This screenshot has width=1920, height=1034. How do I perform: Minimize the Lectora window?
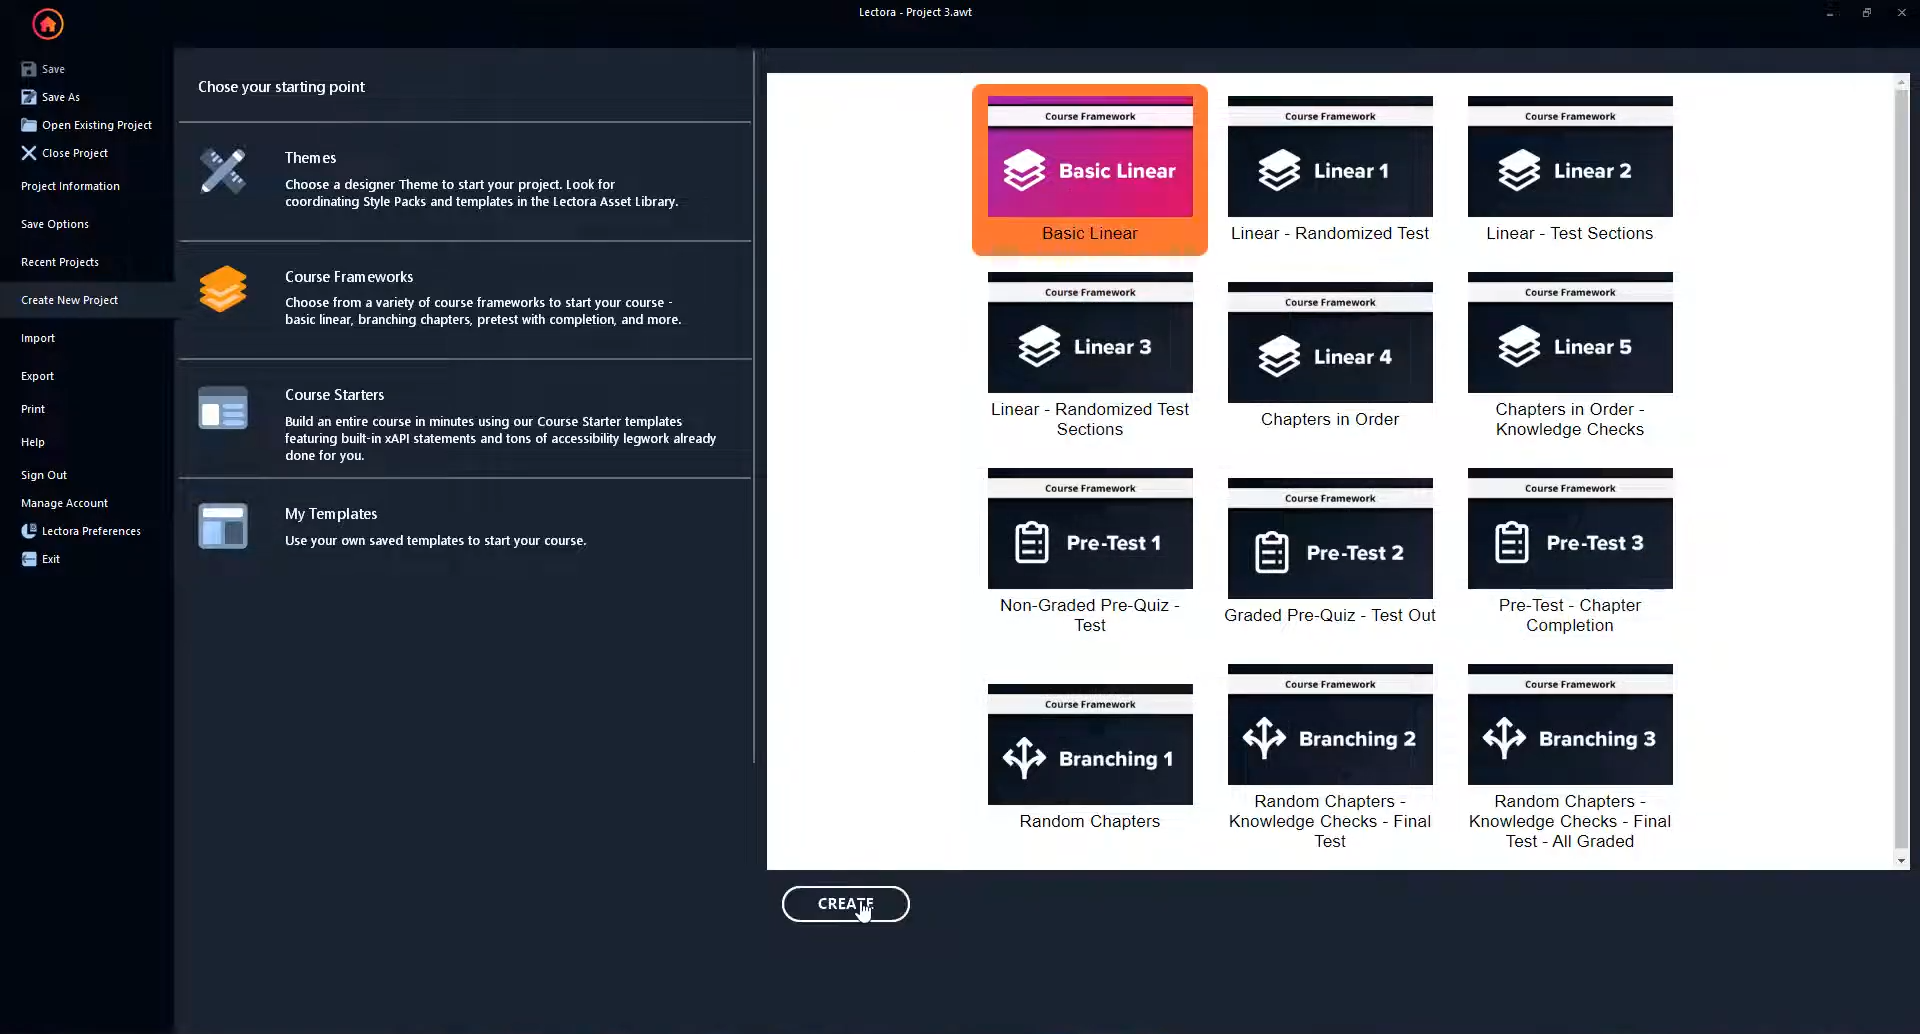tap(1830, 12)
